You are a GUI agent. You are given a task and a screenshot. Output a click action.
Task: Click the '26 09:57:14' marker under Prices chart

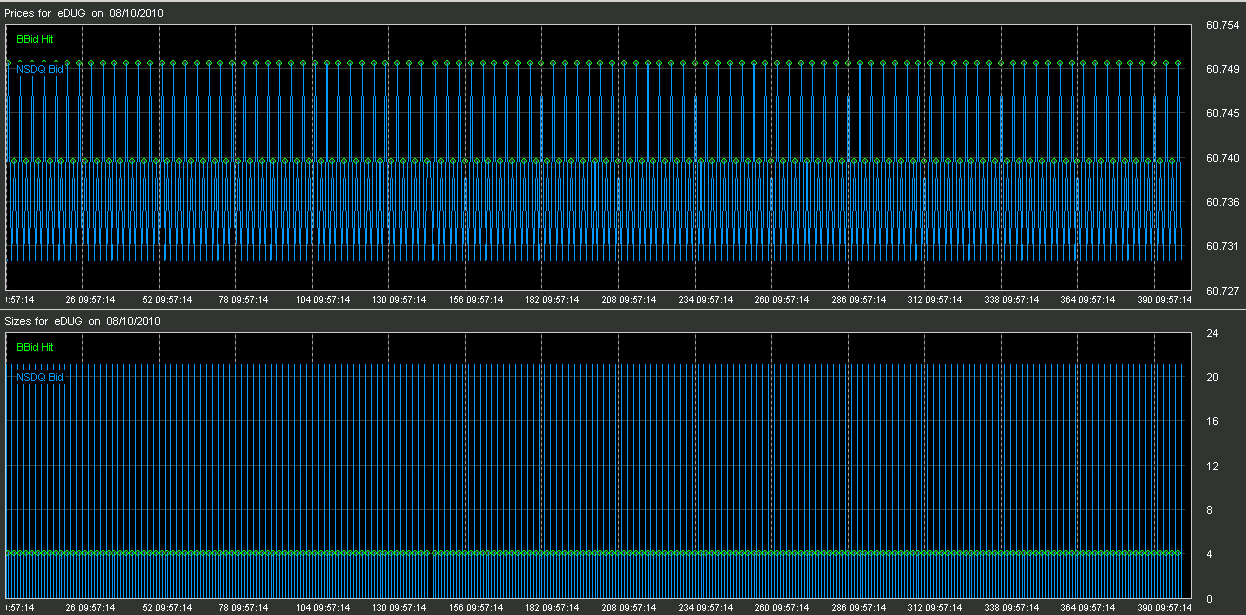click(90, 299)
